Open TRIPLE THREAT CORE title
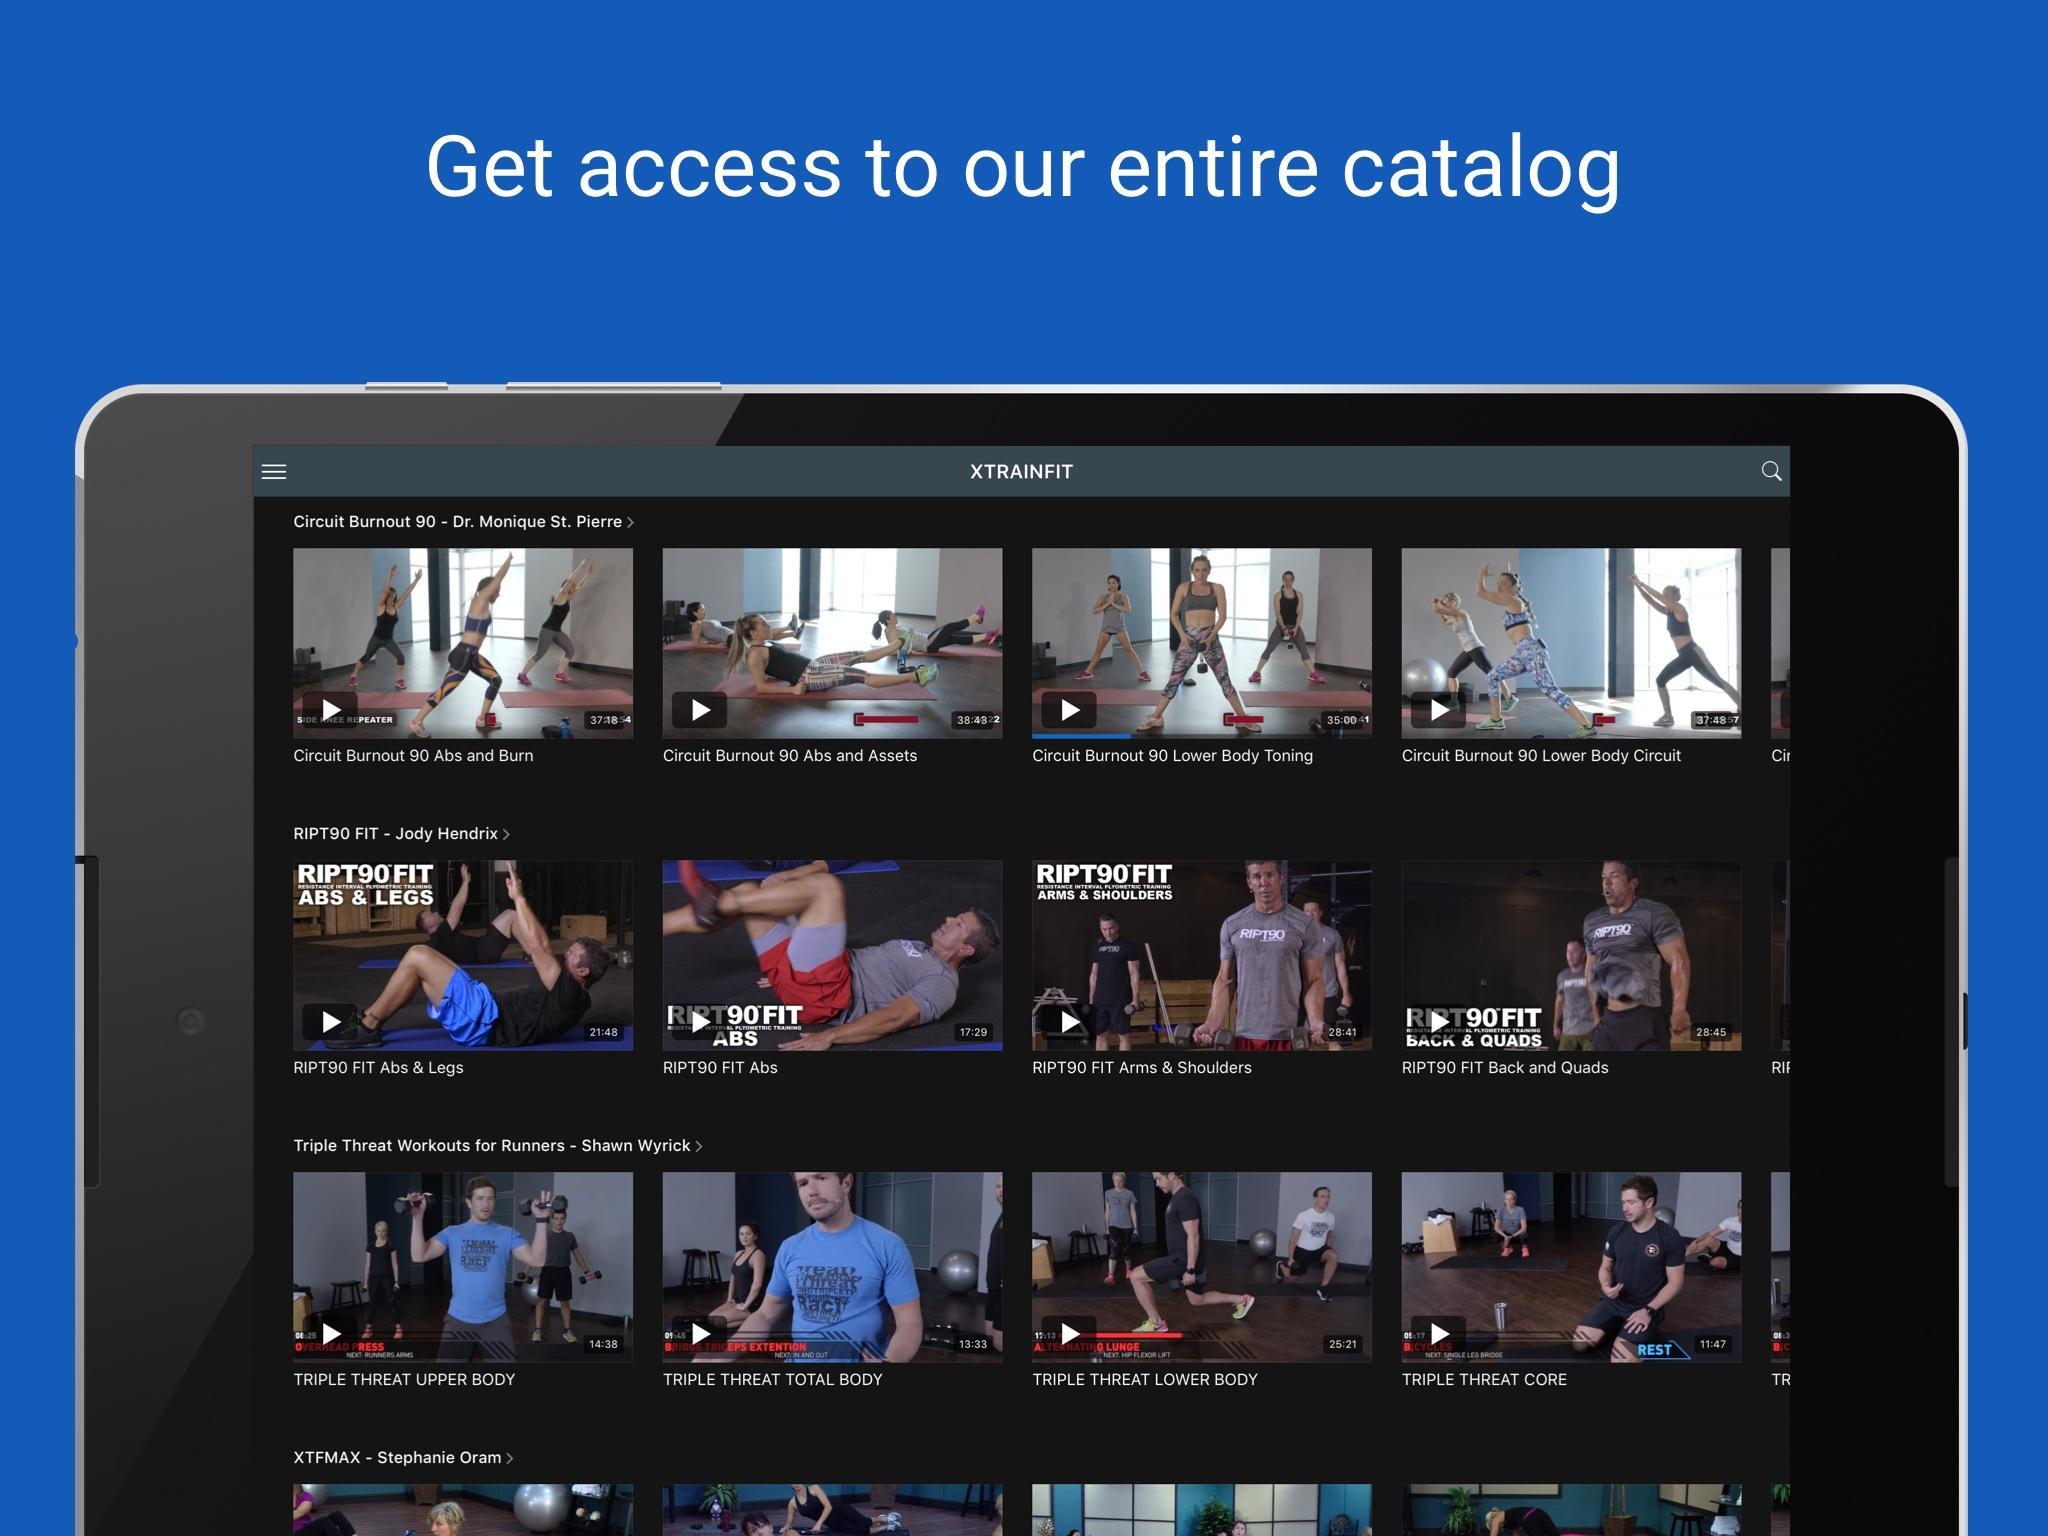 pos(1484,1380)
